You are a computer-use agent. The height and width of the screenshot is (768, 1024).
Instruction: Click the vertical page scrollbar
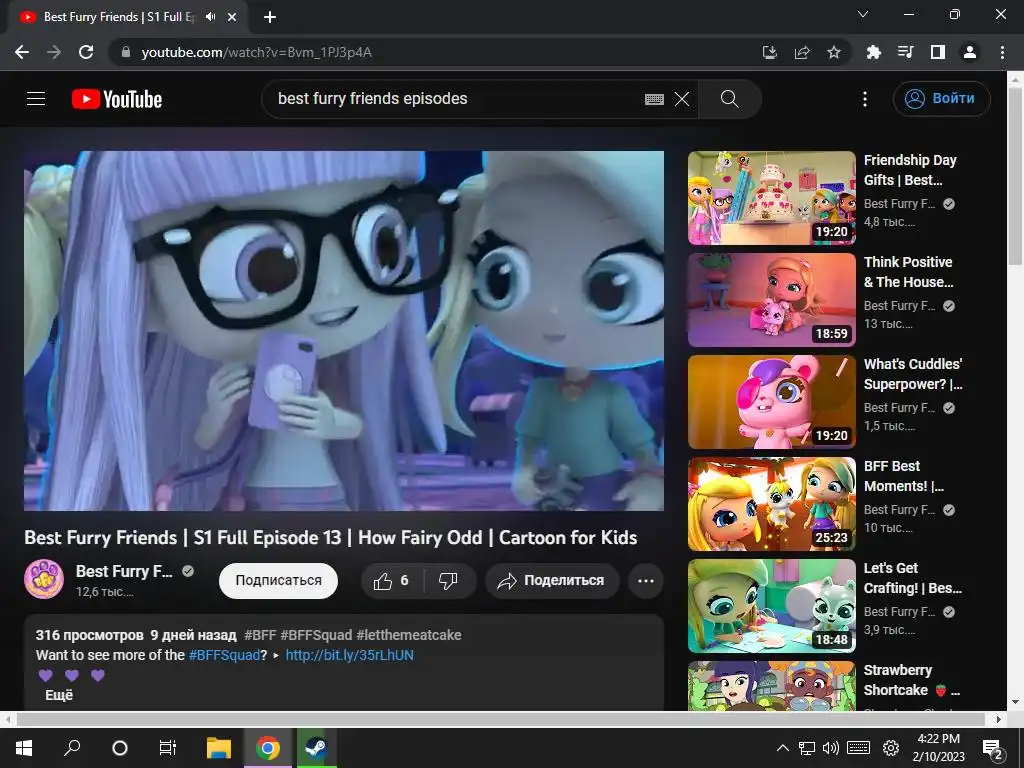pyautogui.click(x=1015, y=176)
